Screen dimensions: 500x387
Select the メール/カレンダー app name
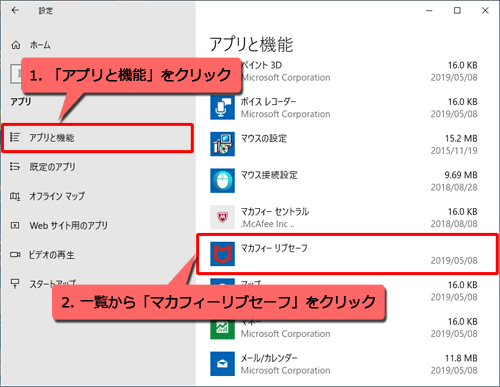coord(269,358)
